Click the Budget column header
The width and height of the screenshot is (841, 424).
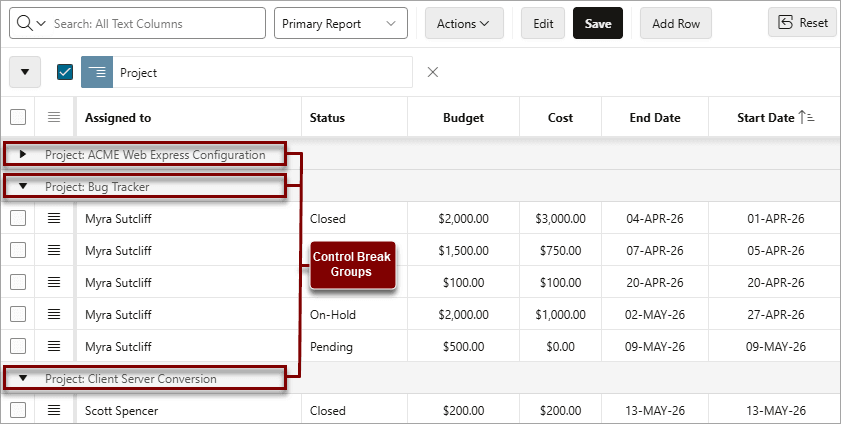[x=463, y=118]
